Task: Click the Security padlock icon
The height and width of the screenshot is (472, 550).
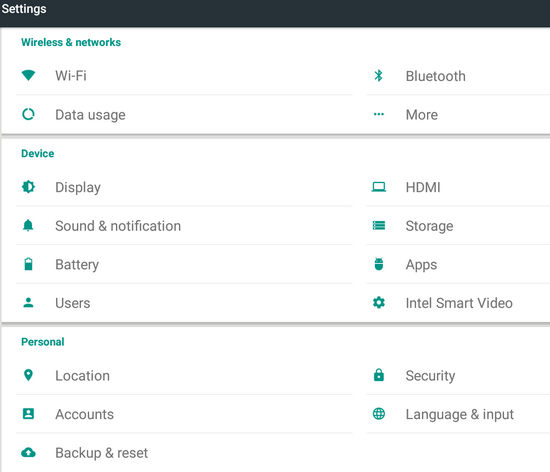Action: (x=378, y=375)
